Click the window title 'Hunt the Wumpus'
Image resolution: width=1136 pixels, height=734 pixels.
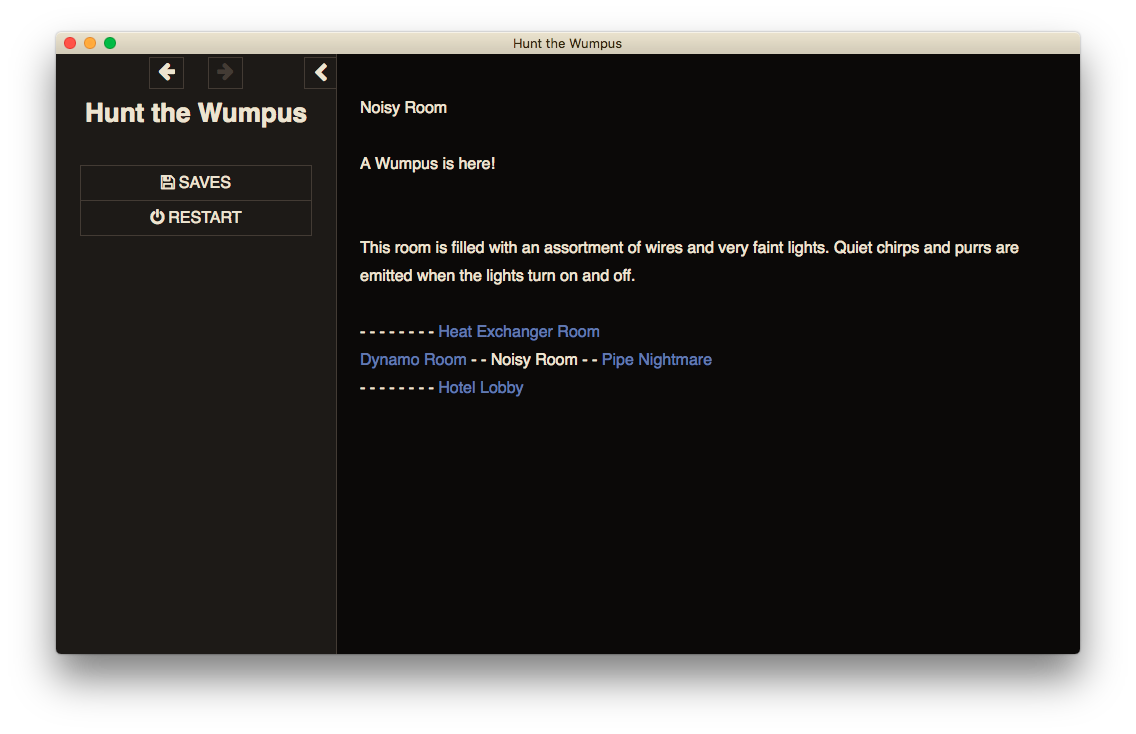click(567, 43)
